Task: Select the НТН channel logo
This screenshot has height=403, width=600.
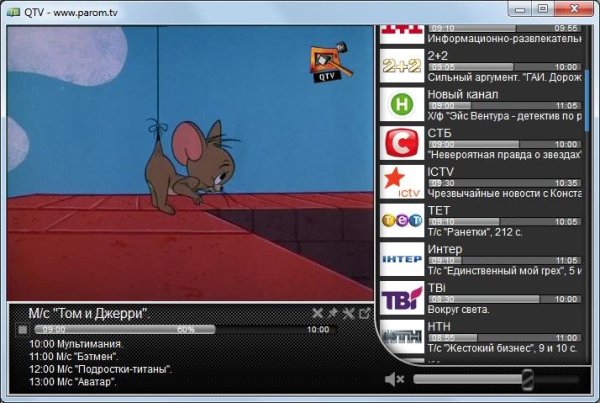Action: point(402,336)
